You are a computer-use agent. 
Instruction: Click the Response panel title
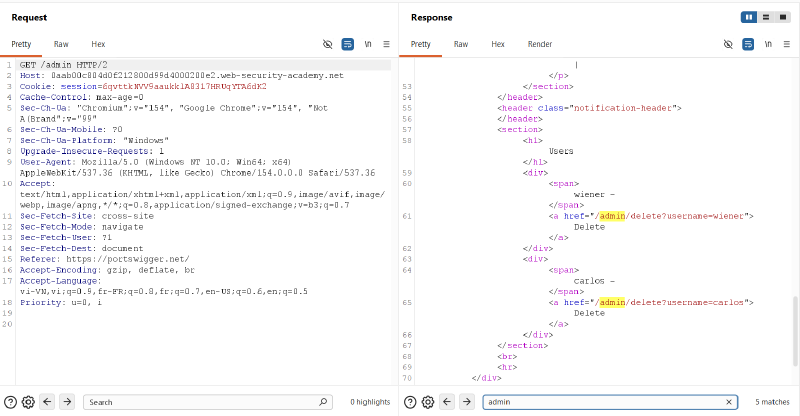point(432,17)
